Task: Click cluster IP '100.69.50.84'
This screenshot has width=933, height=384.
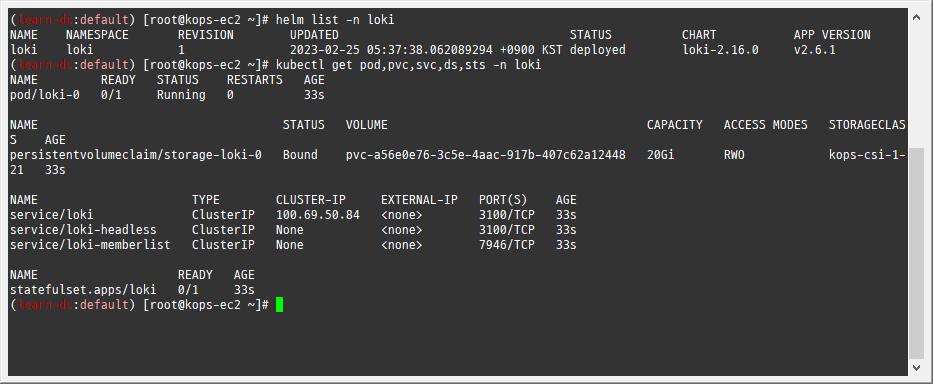Action: pyautogui.click(x=318, y=215)
